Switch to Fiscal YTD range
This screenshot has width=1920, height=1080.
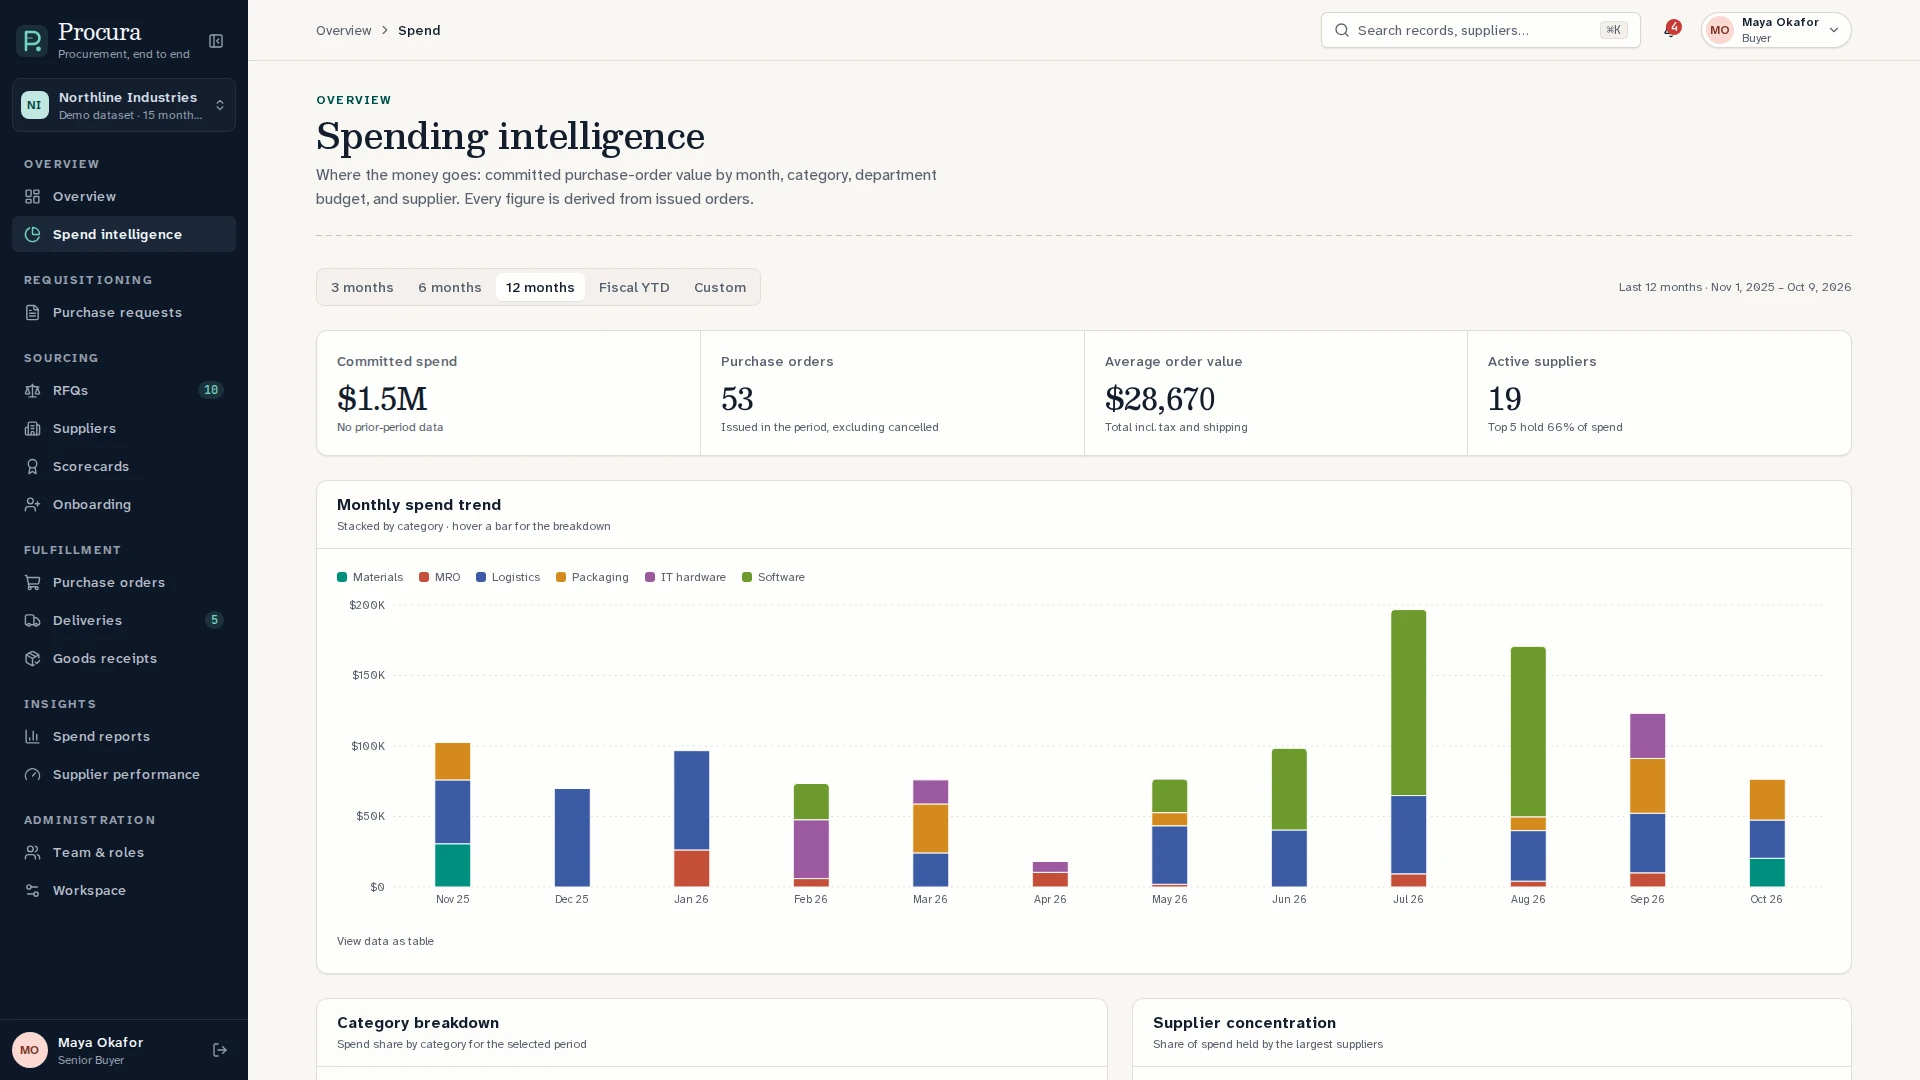634,287
